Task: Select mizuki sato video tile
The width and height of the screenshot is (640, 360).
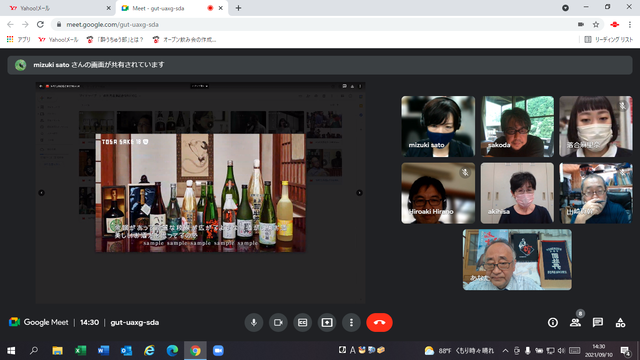Action: pos(438,127)
